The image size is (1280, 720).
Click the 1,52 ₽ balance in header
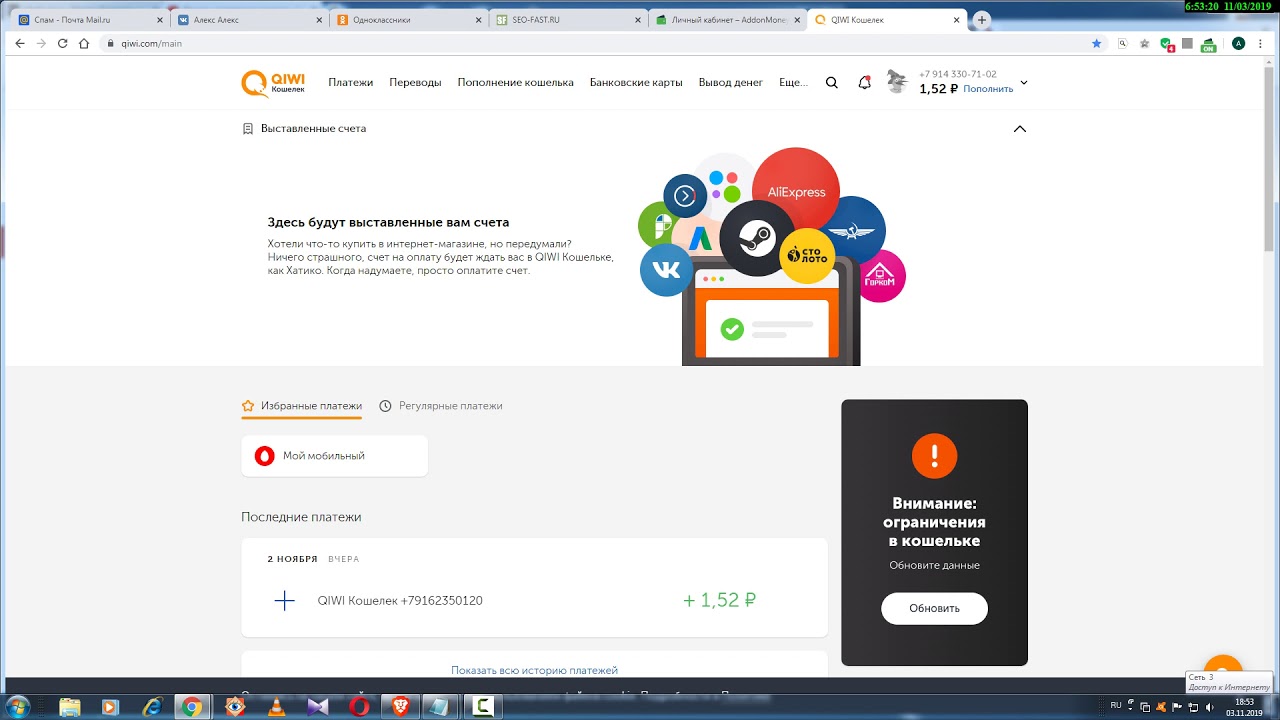click(938, 89)
